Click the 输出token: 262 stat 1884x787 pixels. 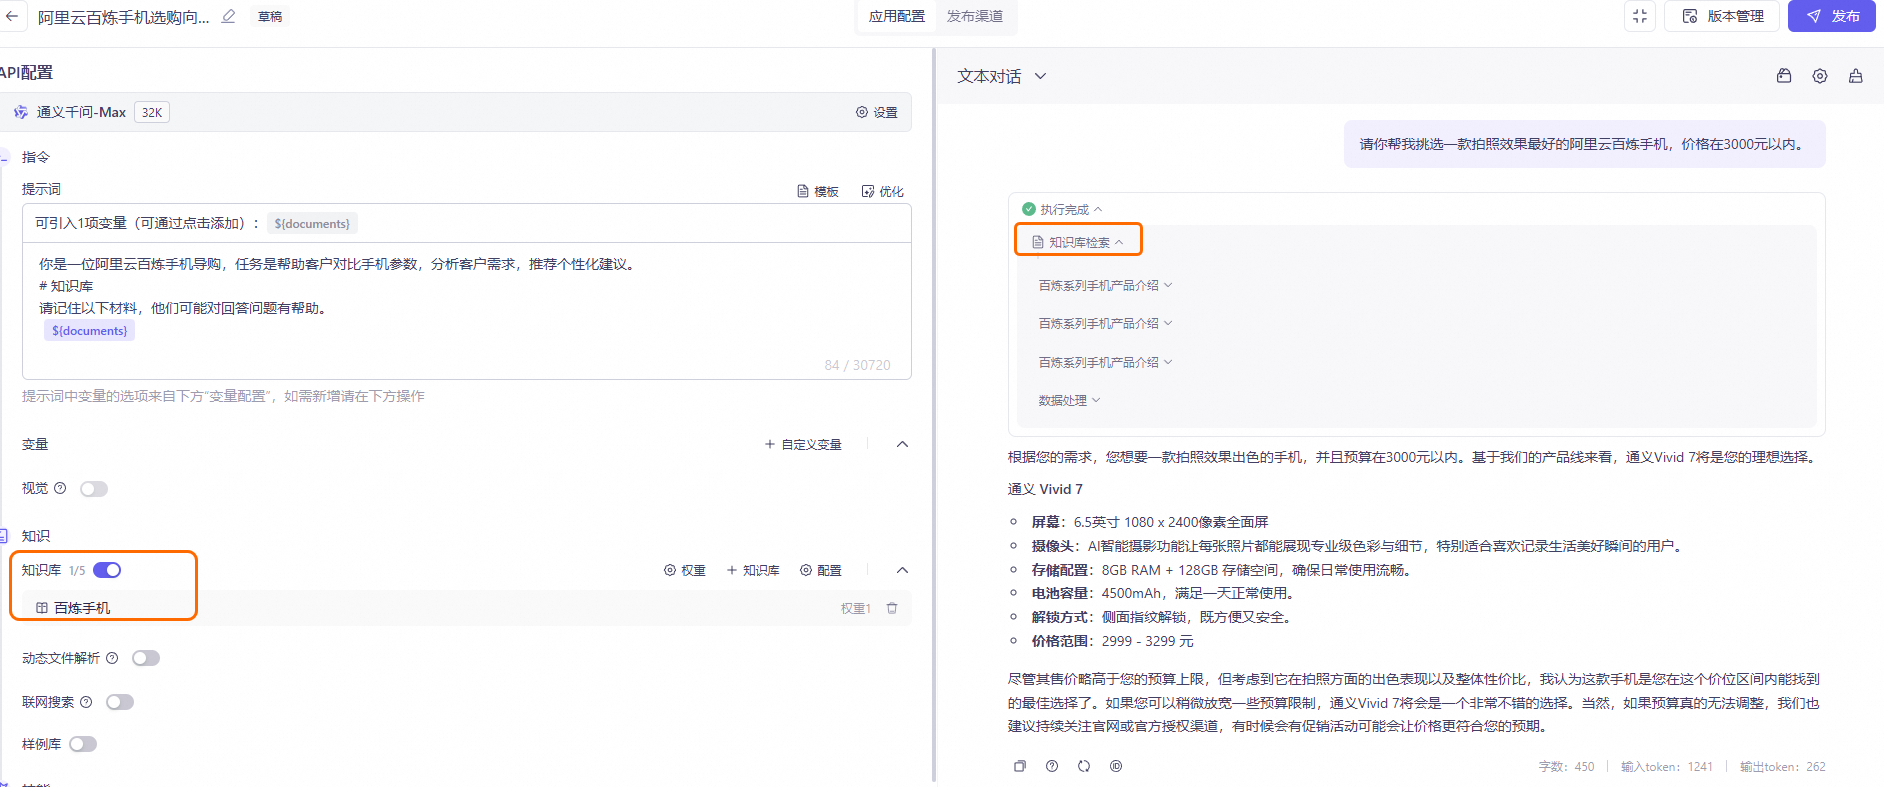point(1783,767)
